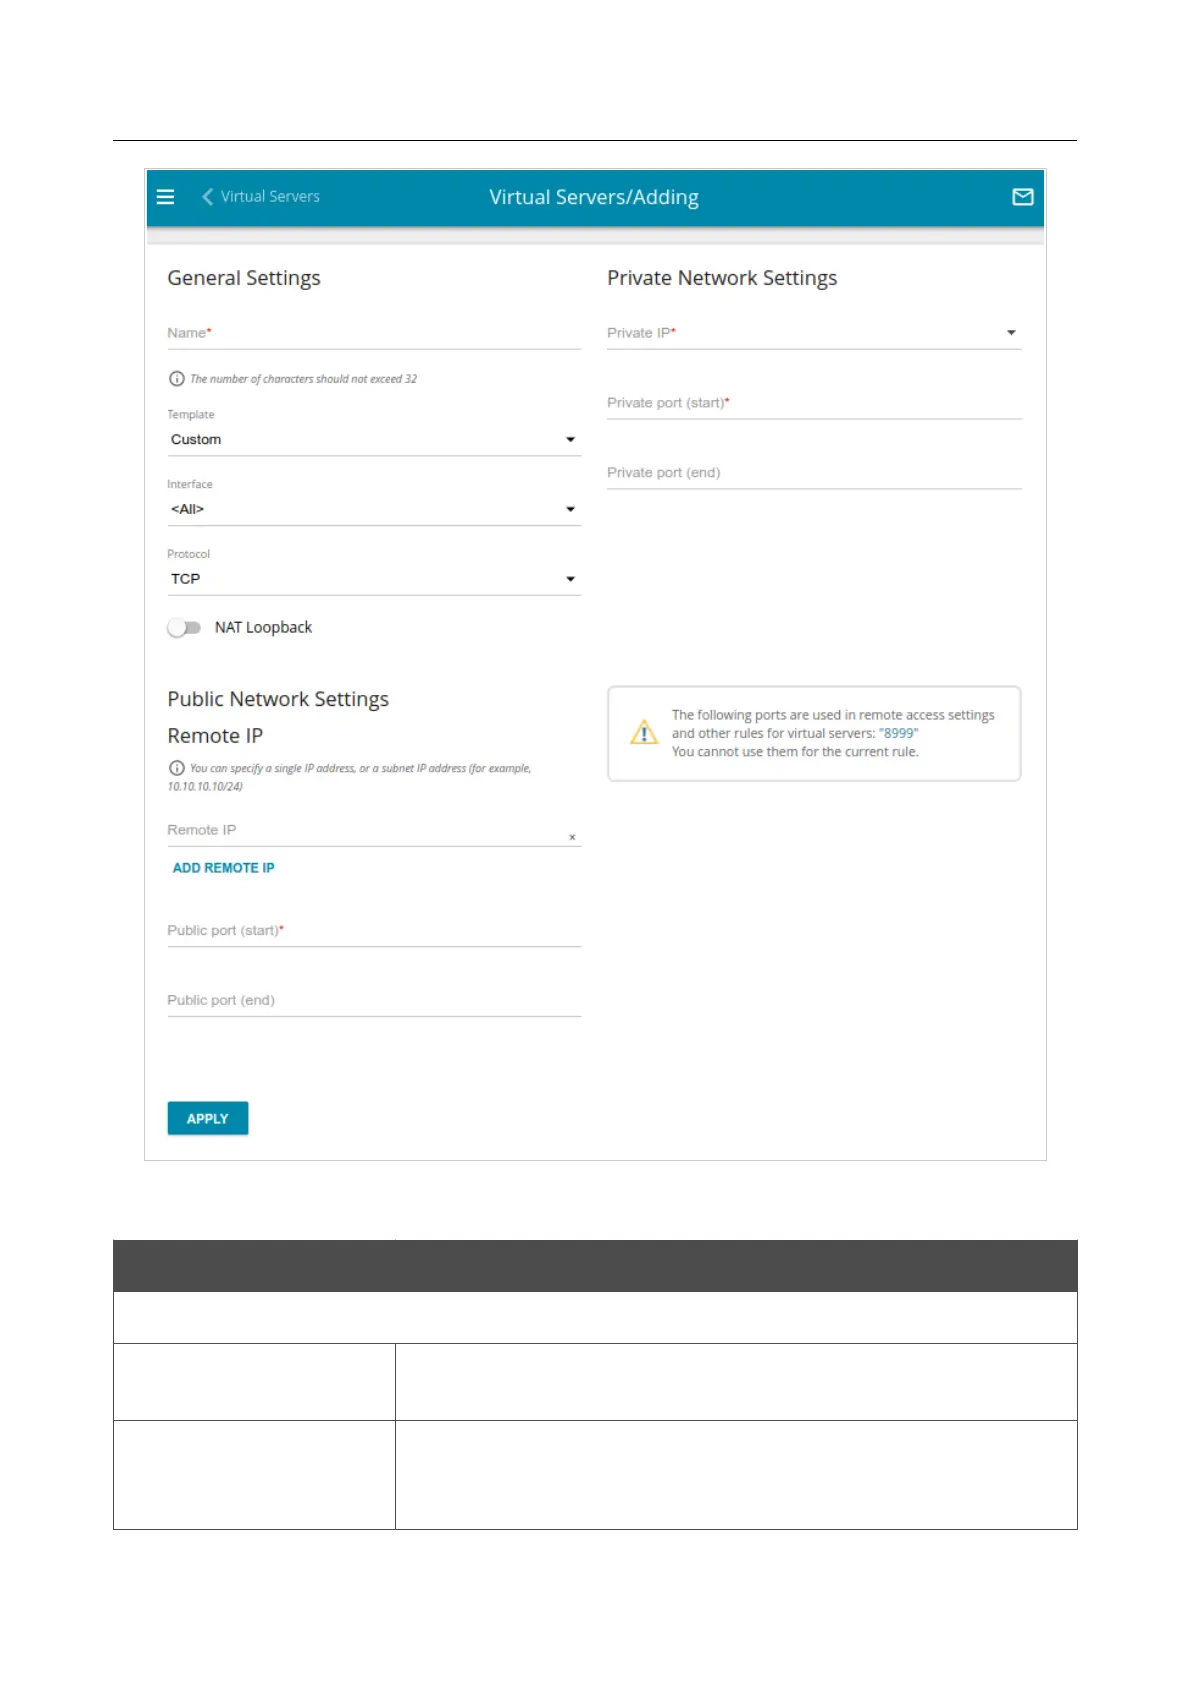1191x1684 pixels.
Task: Toggle the NAT Loopback switch
Action: click(184, 628)
